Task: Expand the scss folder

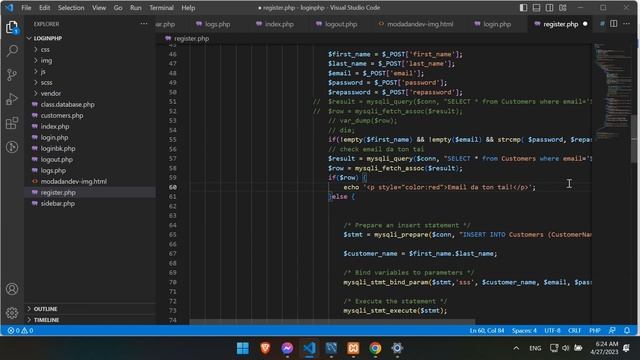Action: click(x=47, y=82)
